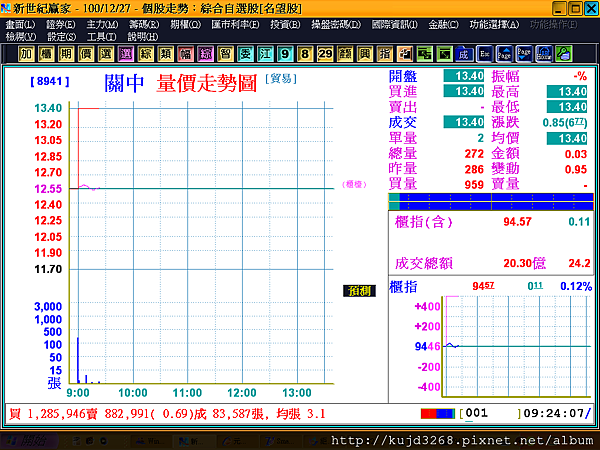Click the Page Up toolbar icon

[x=504, y=54]
